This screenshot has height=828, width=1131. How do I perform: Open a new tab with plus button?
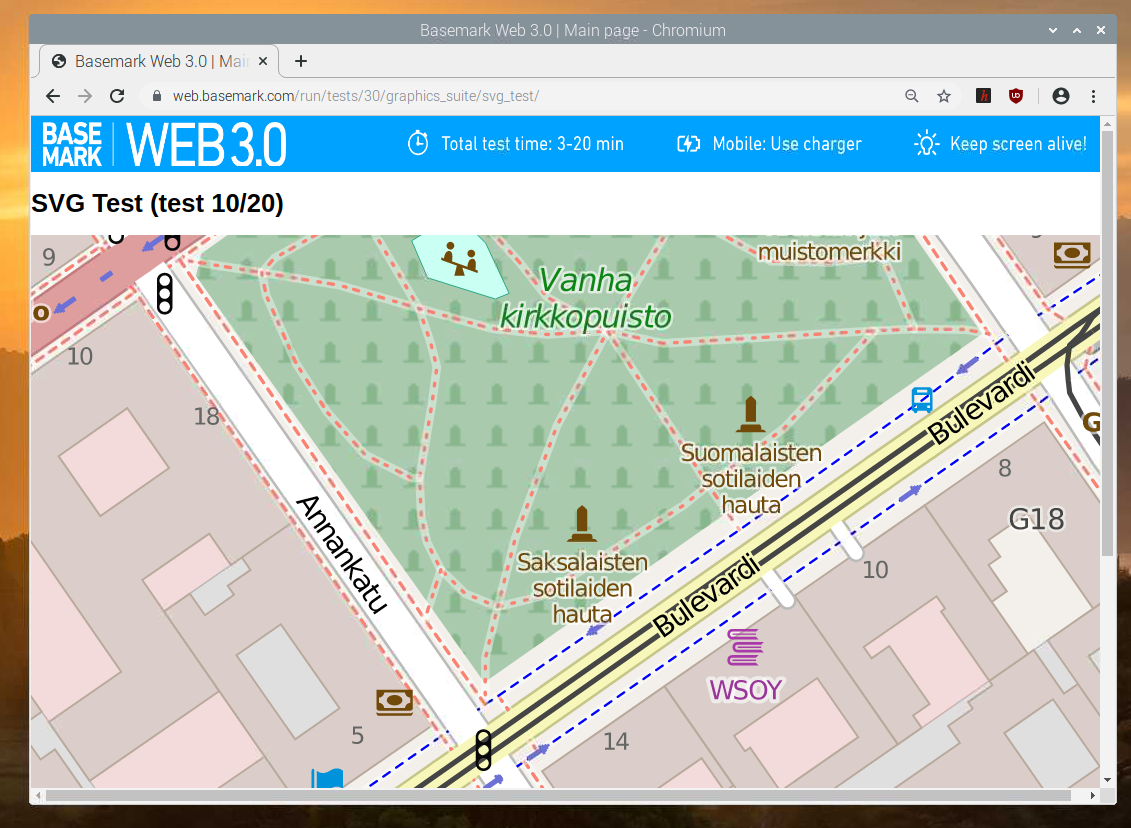point(301,61)
